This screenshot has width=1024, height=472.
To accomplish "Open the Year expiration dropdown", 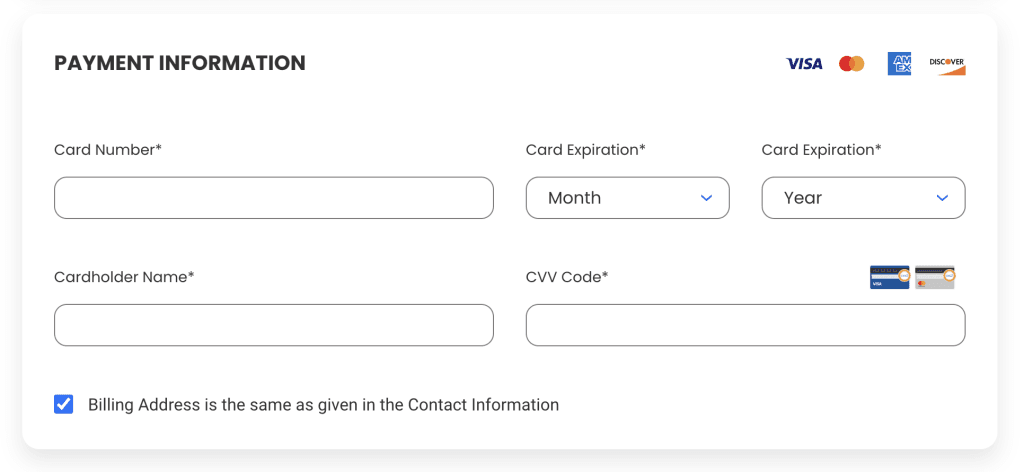I will [x=863, y=198].
